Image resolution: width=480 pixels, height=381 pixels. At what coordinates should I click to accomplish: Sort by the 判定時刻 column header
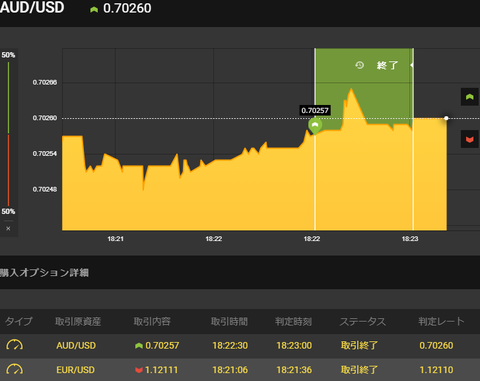[x=293, y=321]
